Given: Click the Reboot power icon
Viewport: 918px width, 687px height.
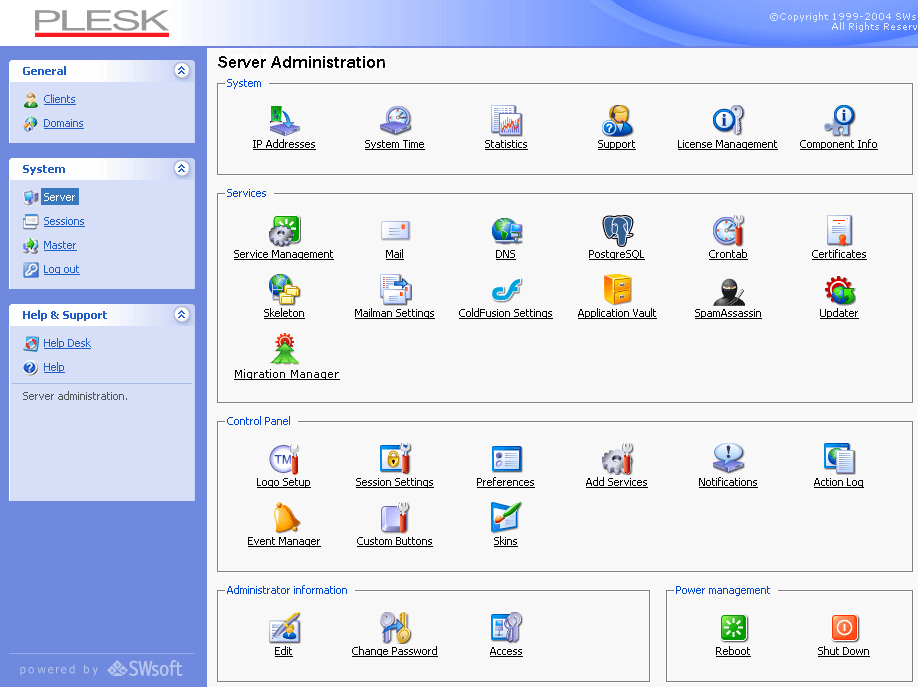Looking at the screenshot, I should (x=733, y=628).
